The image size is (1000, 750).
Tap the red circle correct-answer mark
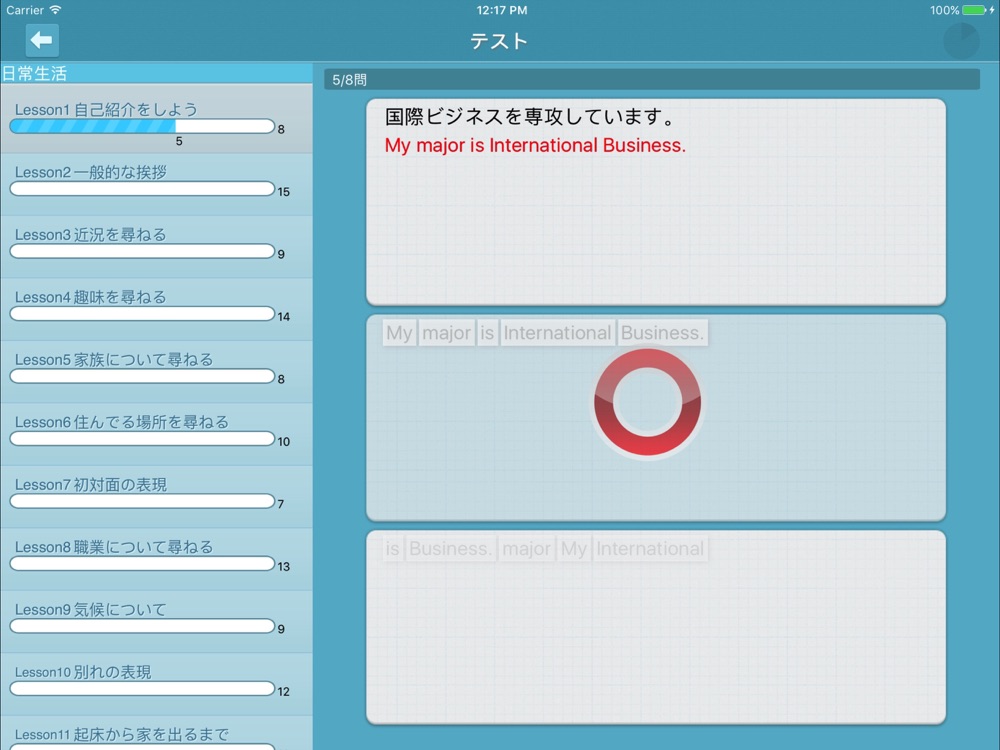pos(647,402)
